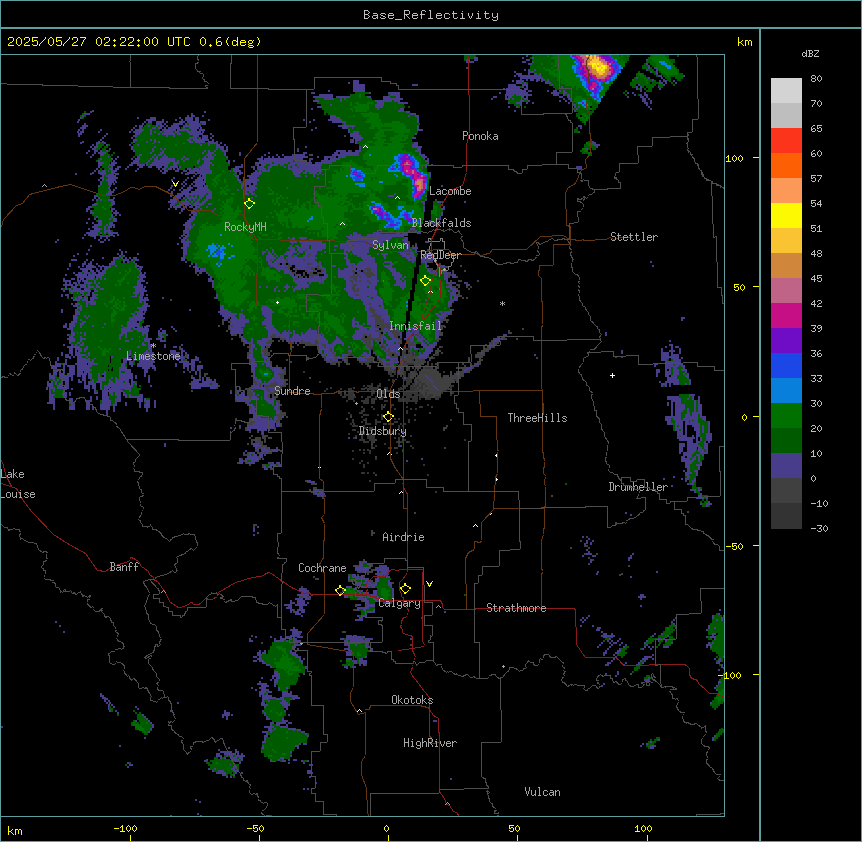Click the Lake Louise label
Image resolution: width=862 pixels, height=842 pixels.
coord(18,484)
